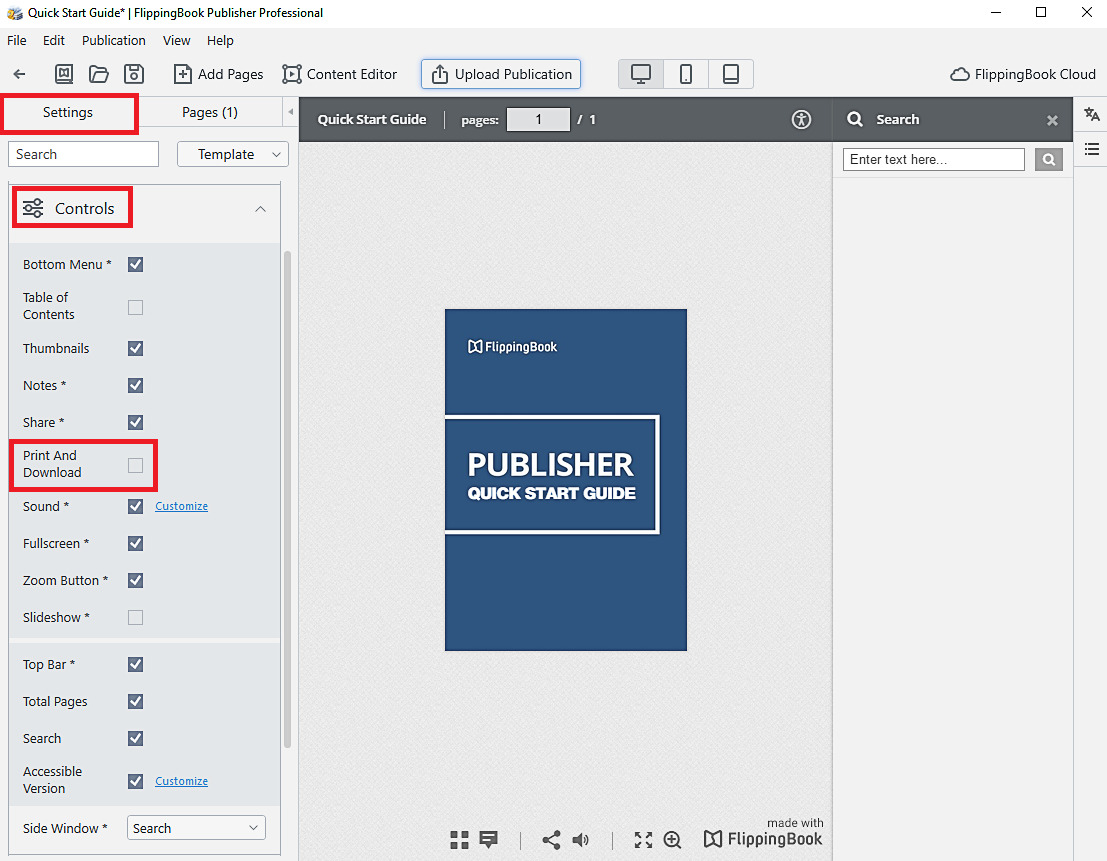
Task: Collapse the Controls section chevron
Action: point(261,209)
